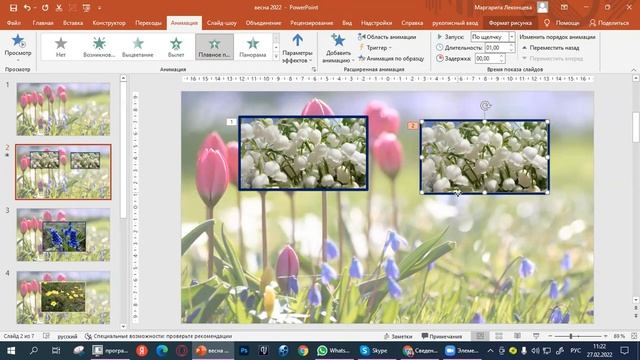Open the Файл menu tab
Screen dimensions: 640x360
point(13,23)
